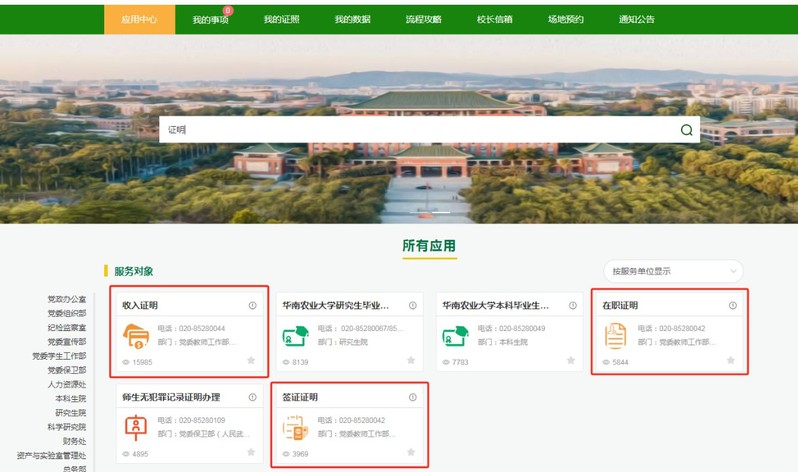Star the 签证证明 service card
Image resolution: width=798 pixels, height=472 pixels.
(411, 453)
